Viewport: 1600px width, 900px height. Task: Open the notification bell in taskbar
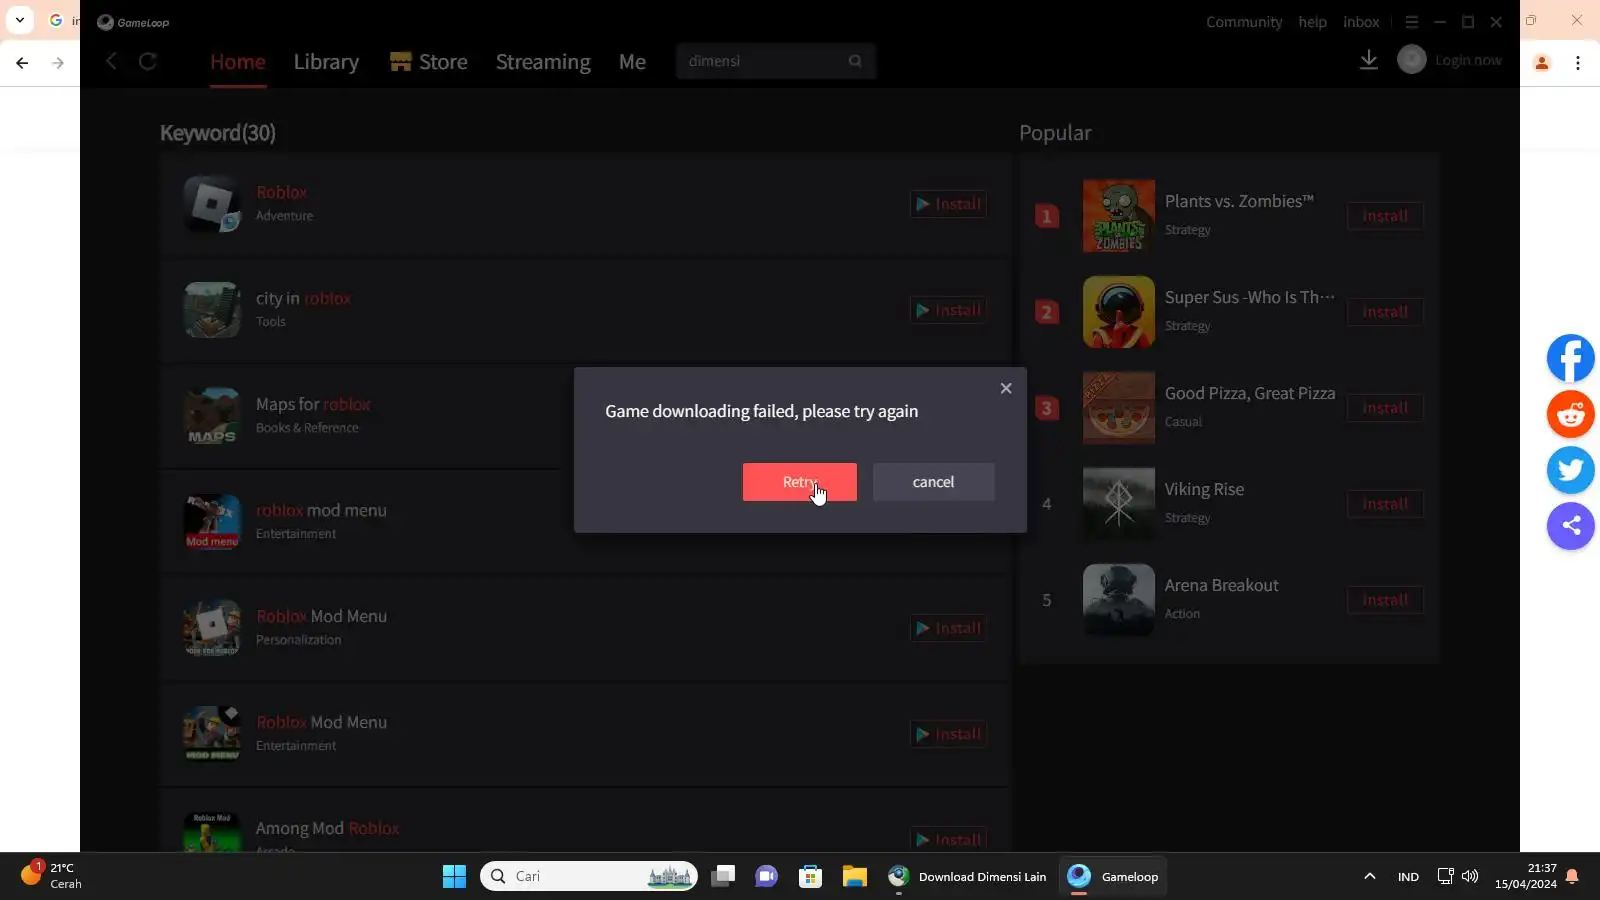pyautogui.click(x=1572, y=877)
